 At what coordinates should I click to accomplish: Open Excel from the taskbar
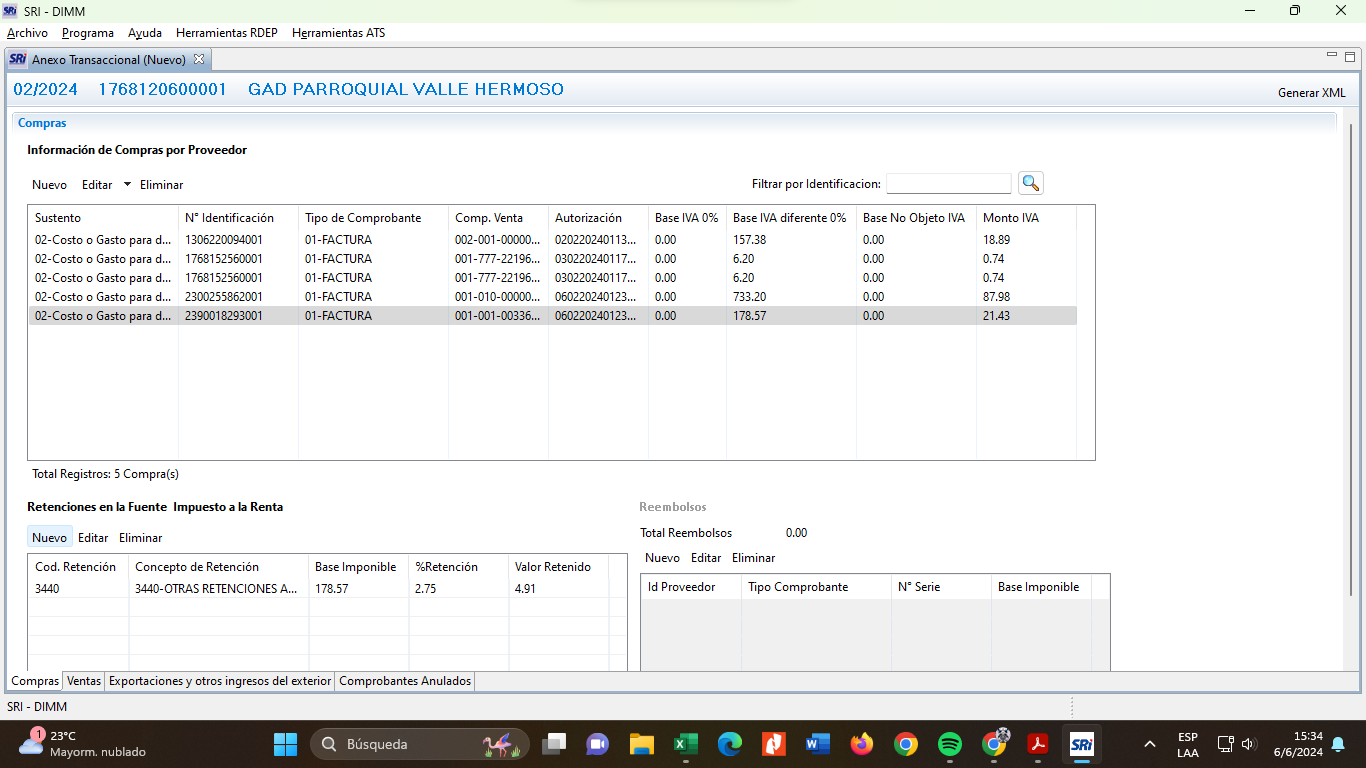click(686, 744)
